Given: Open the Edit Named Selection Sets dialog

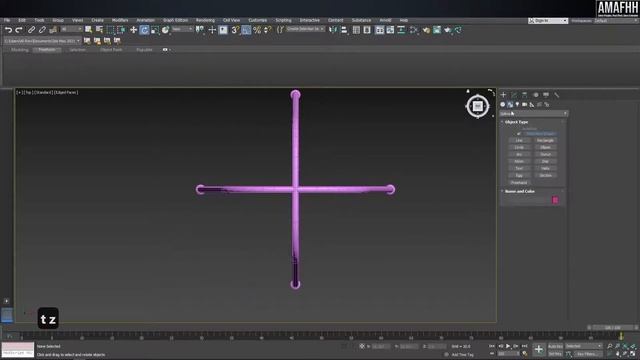Looking at the screenshot, I should tap(280, 30).
